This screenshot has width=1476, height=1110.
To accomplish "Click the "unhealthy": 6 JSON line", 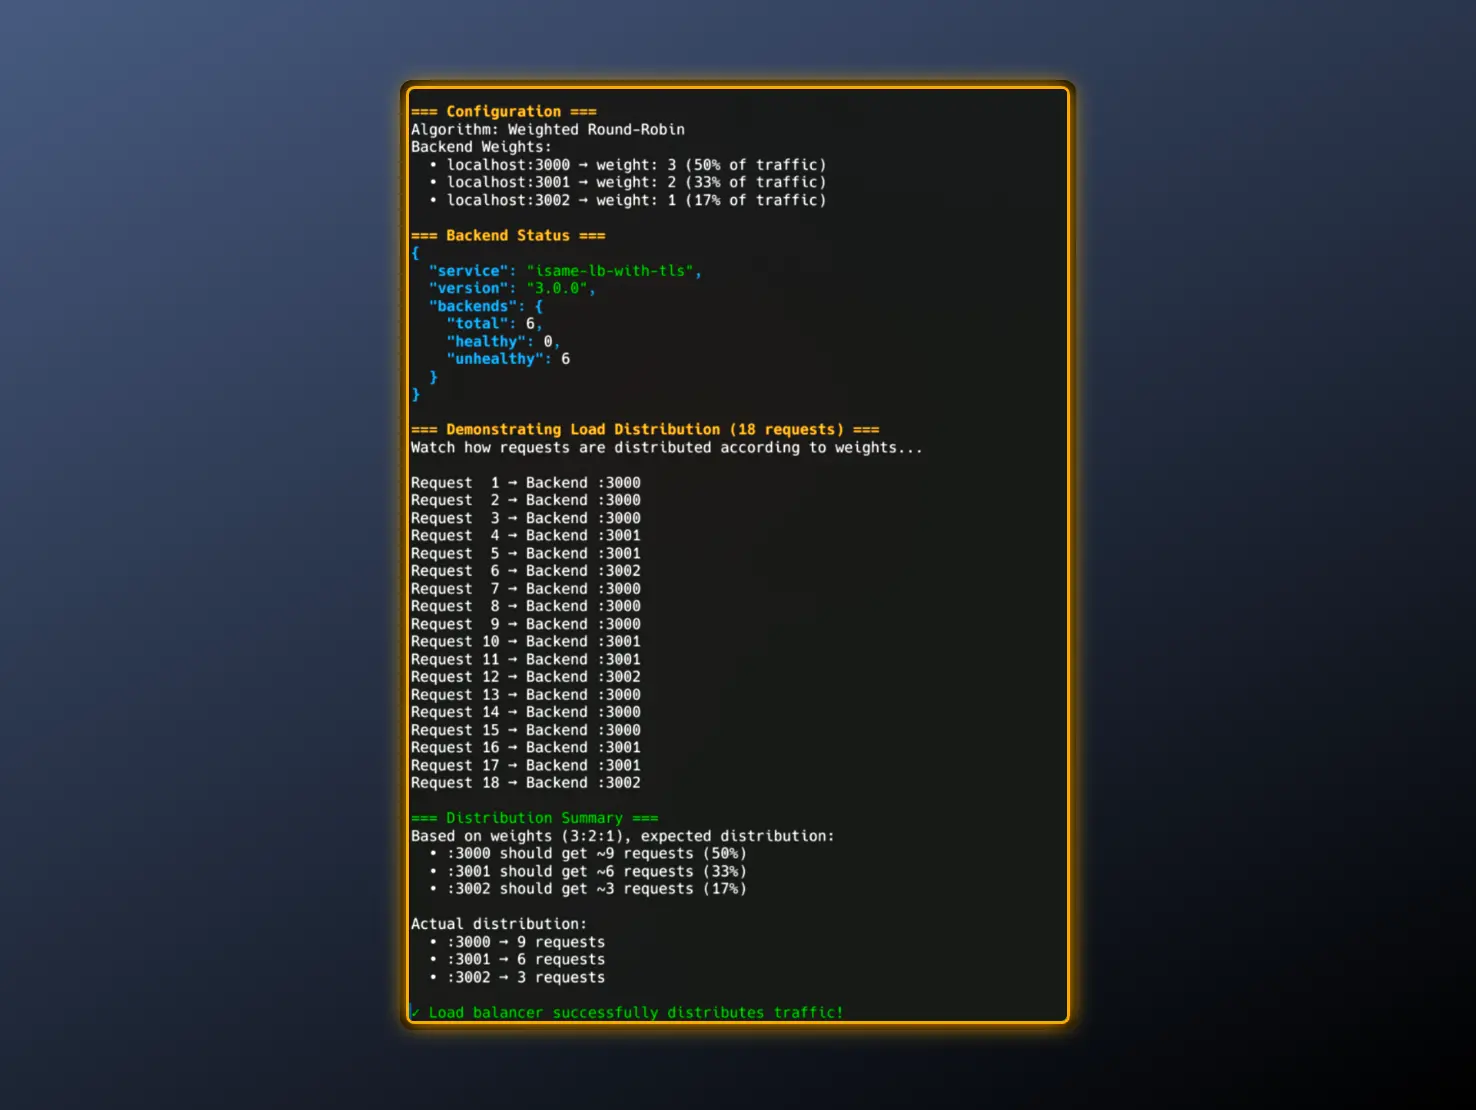I will [x=507, y=359].
